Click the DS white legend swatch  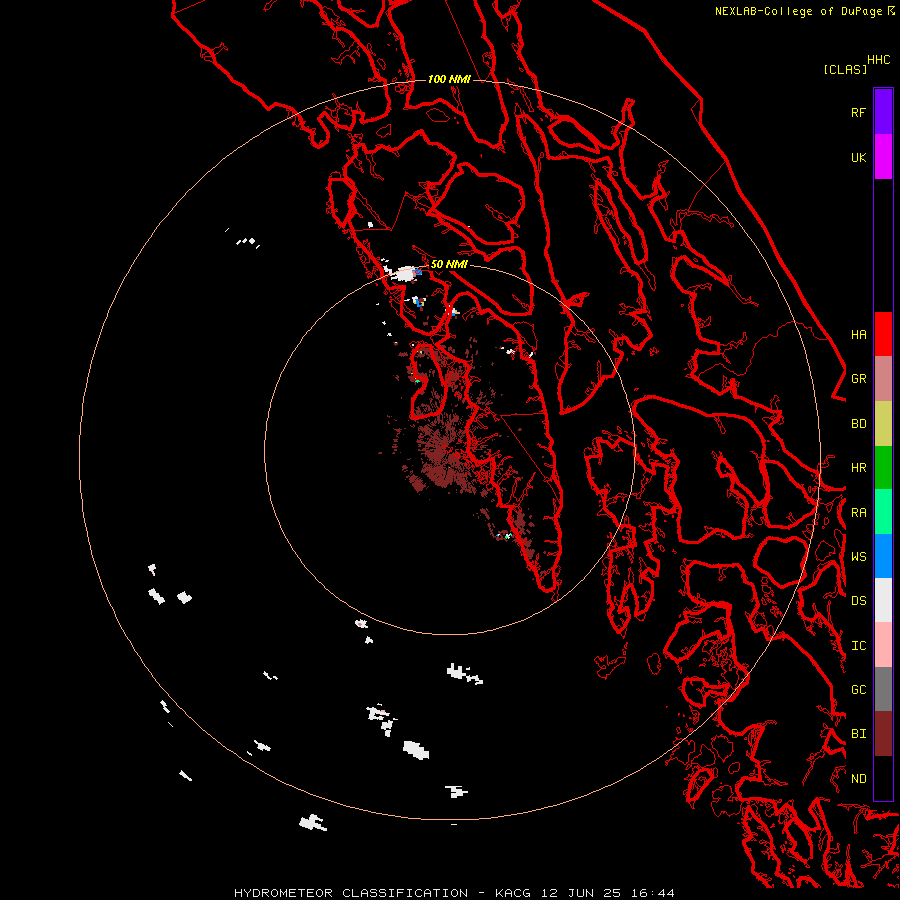point(883,600)
